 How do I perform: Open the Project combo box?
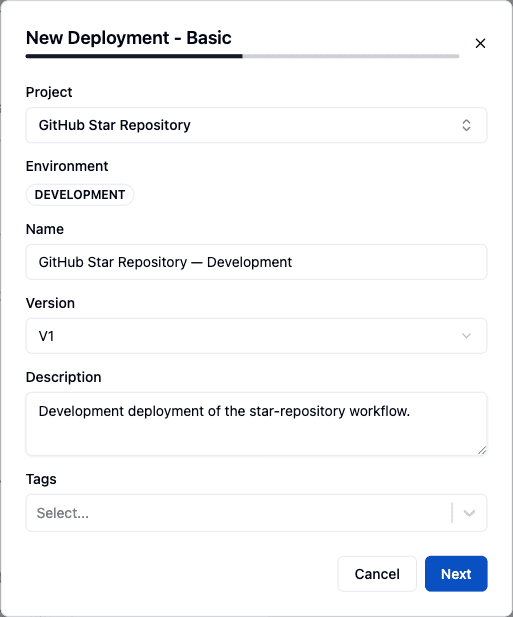tap(256, 125)
